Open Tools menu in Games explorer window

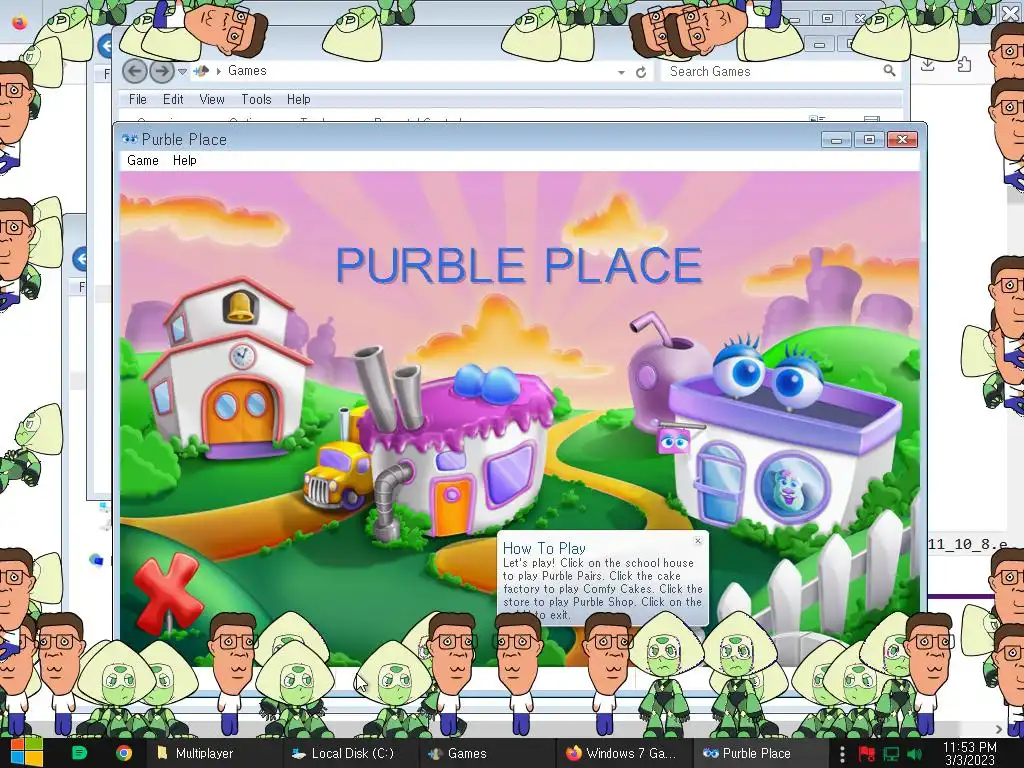point(256,99)
